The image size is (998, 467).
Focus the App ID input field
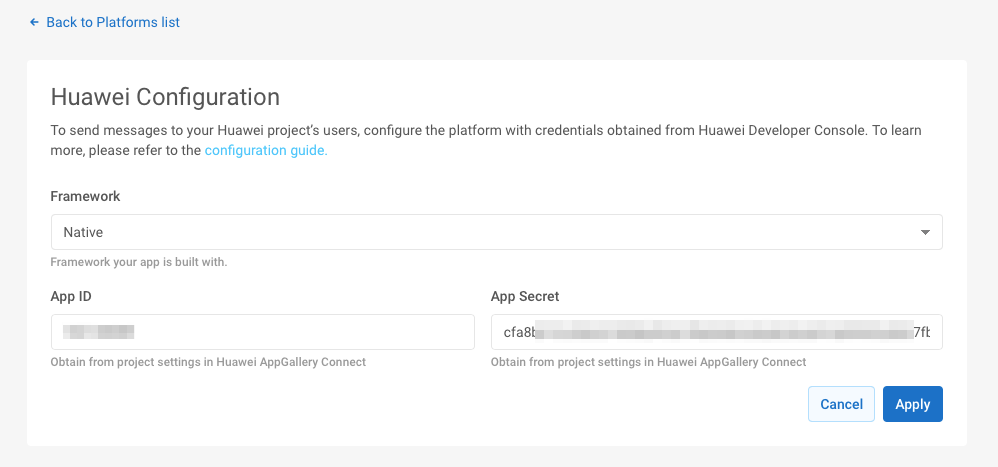262,332
